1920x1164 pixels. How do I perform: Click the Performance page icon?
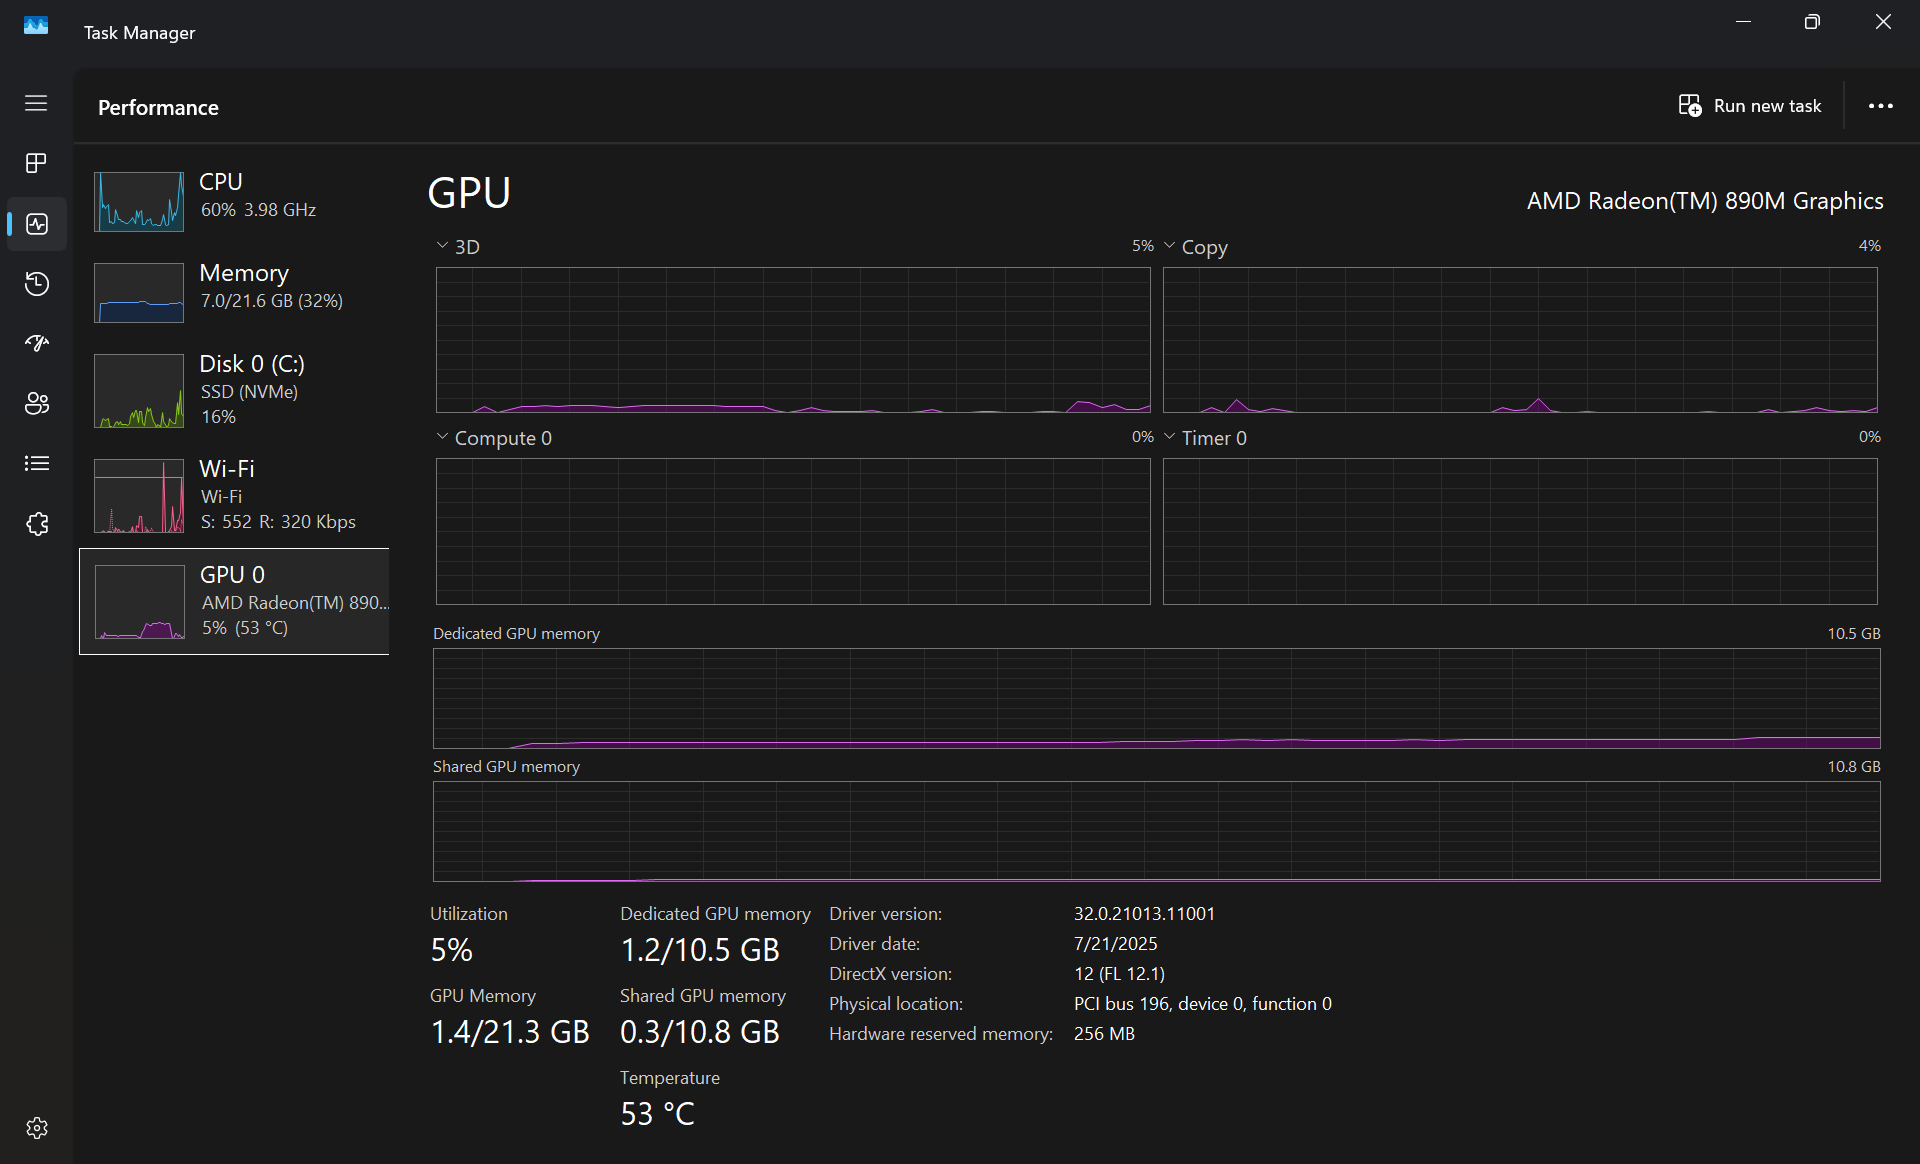click(36, 224)
